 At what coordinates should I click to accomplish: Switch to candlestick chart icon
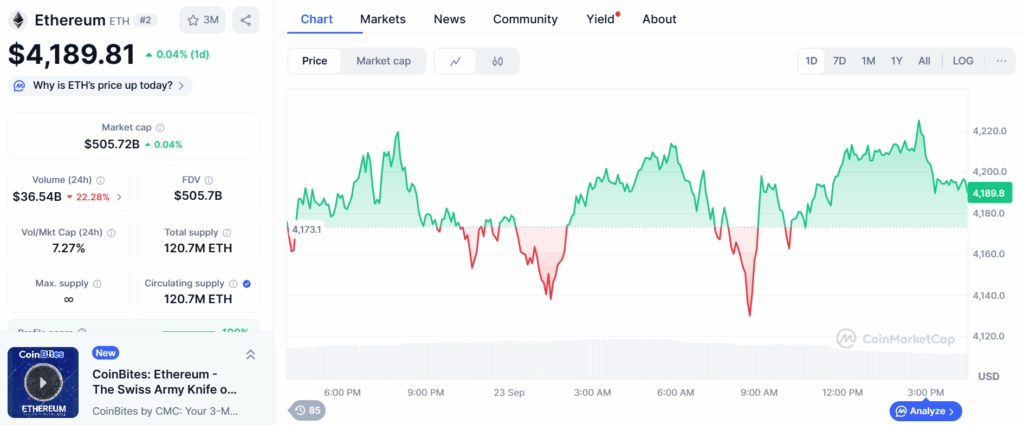point(498,61)
